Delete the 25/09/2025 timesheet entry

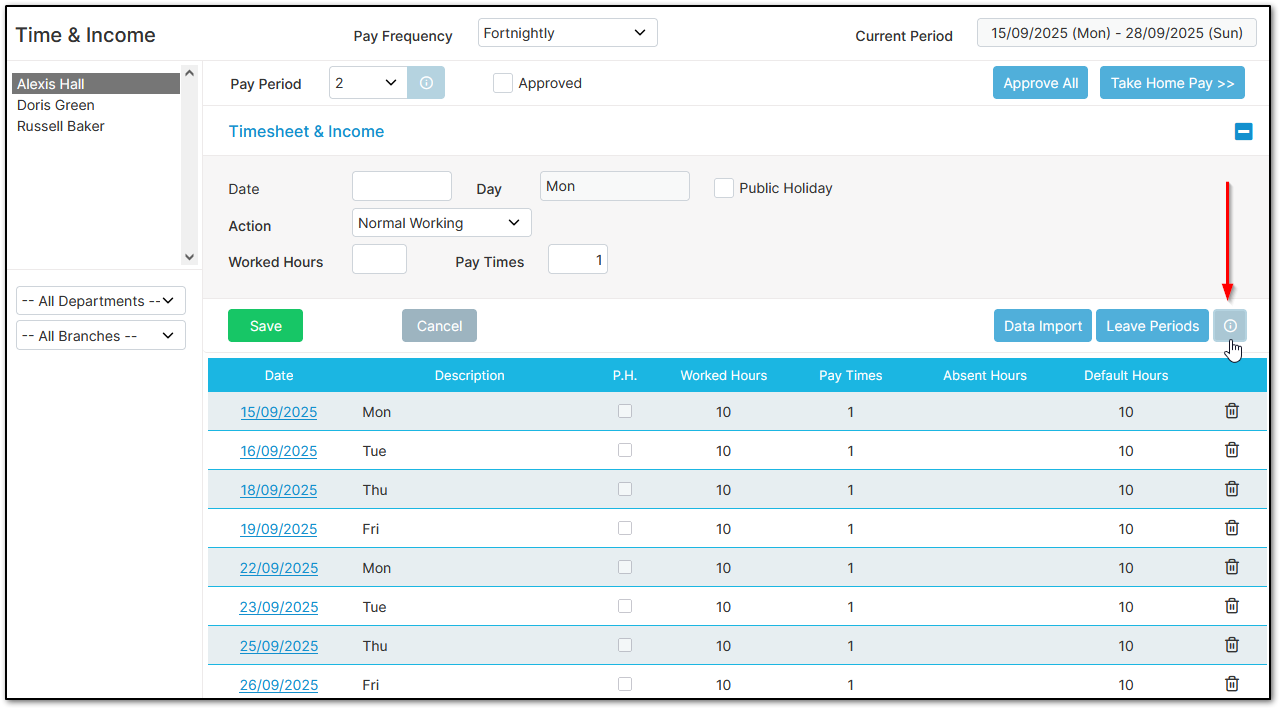pyautogui.click(x=1232, y=645)
